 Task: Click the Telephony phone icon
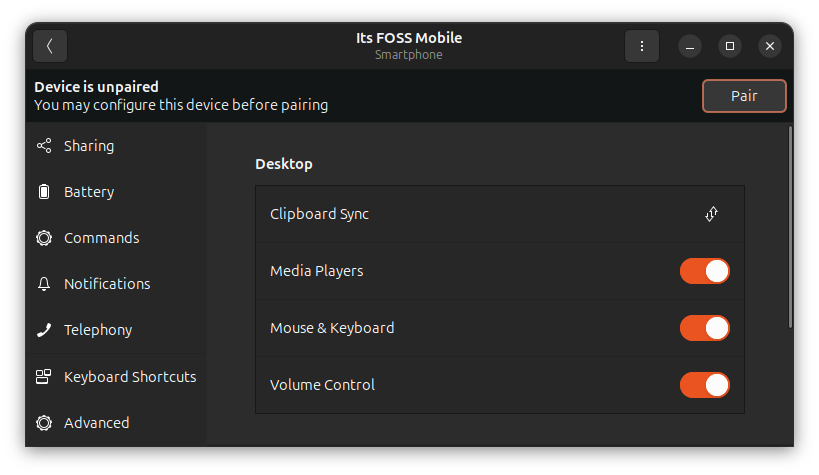(x=44, y=330)
